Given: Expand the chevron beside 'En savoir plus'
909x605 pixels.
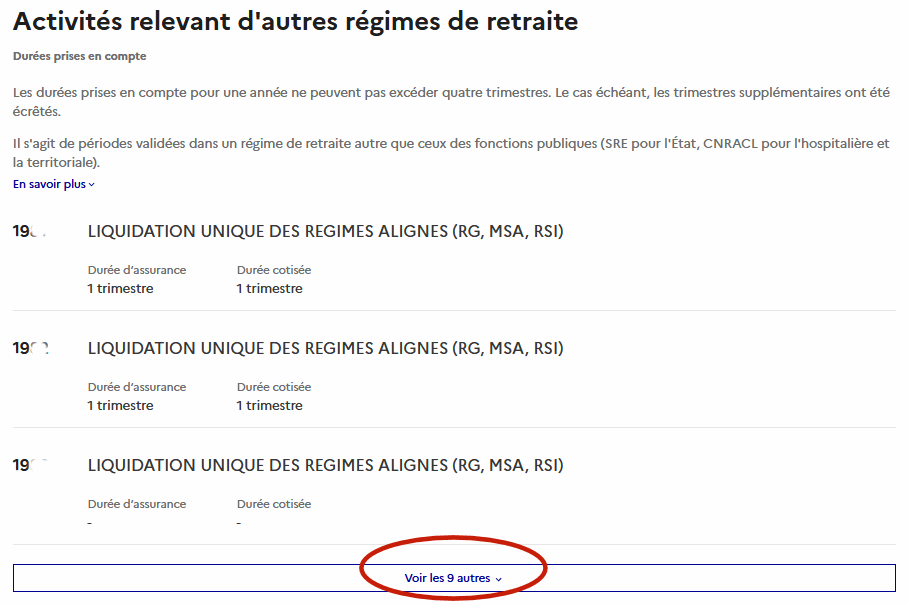Looking at the screenshot, I should pos(92,185).
